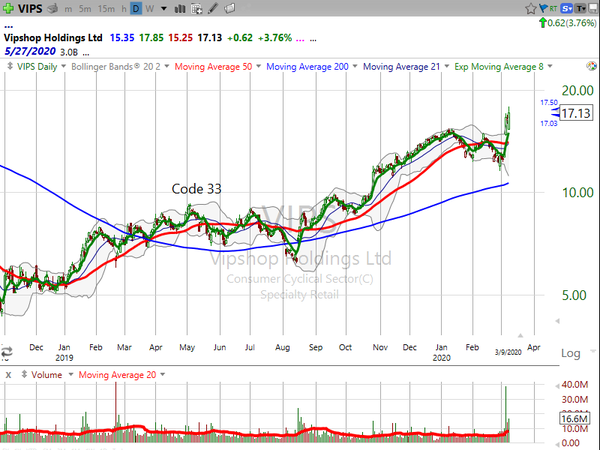Switch to 1-minute 'm' timeframe
The image size is (600, 450).
click(68, 8)
